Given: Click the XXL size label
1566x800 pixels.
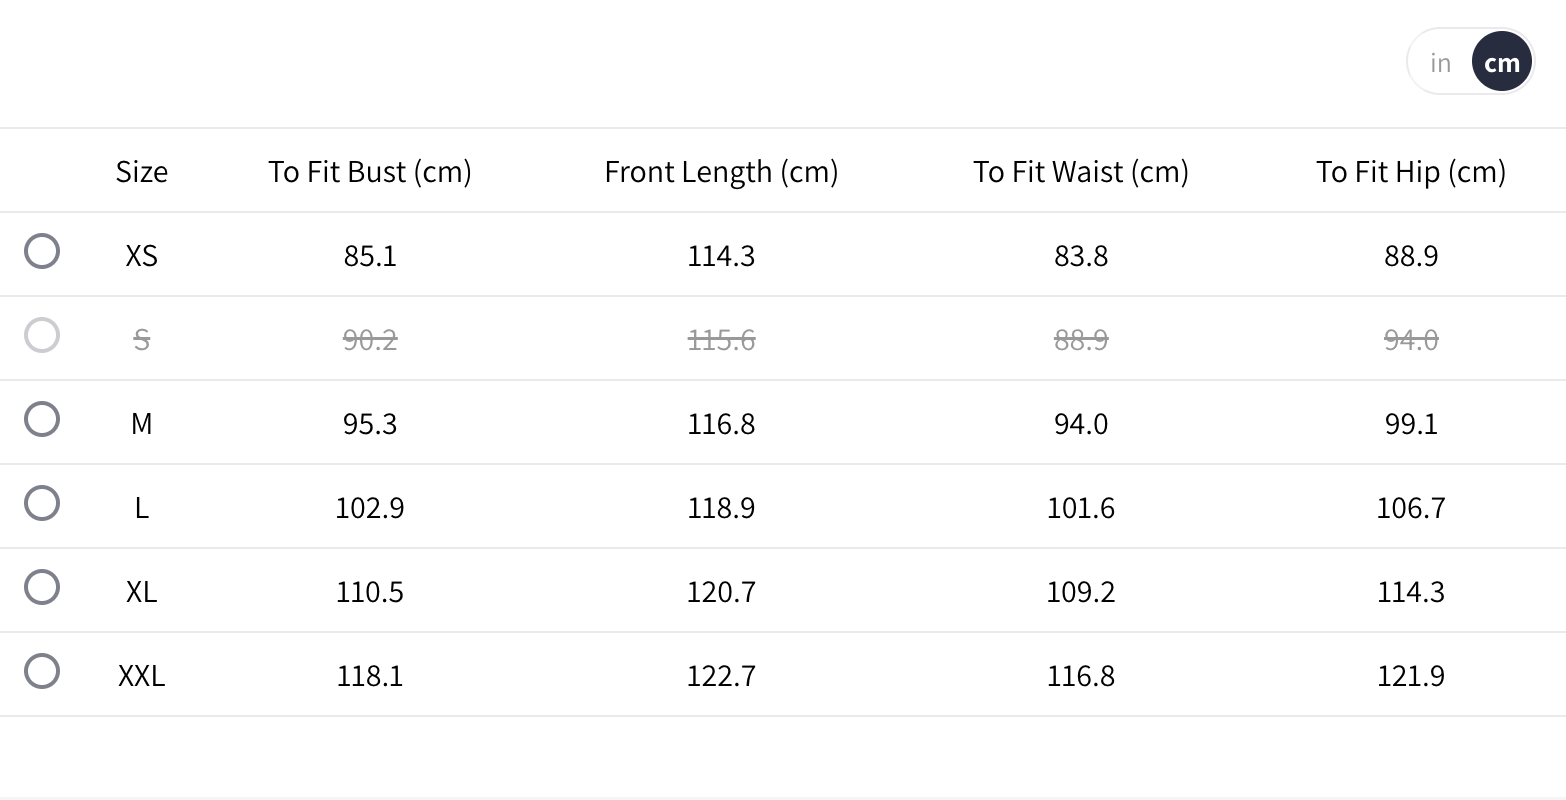Looking at the screenshot, I should [x=142, y=676].
